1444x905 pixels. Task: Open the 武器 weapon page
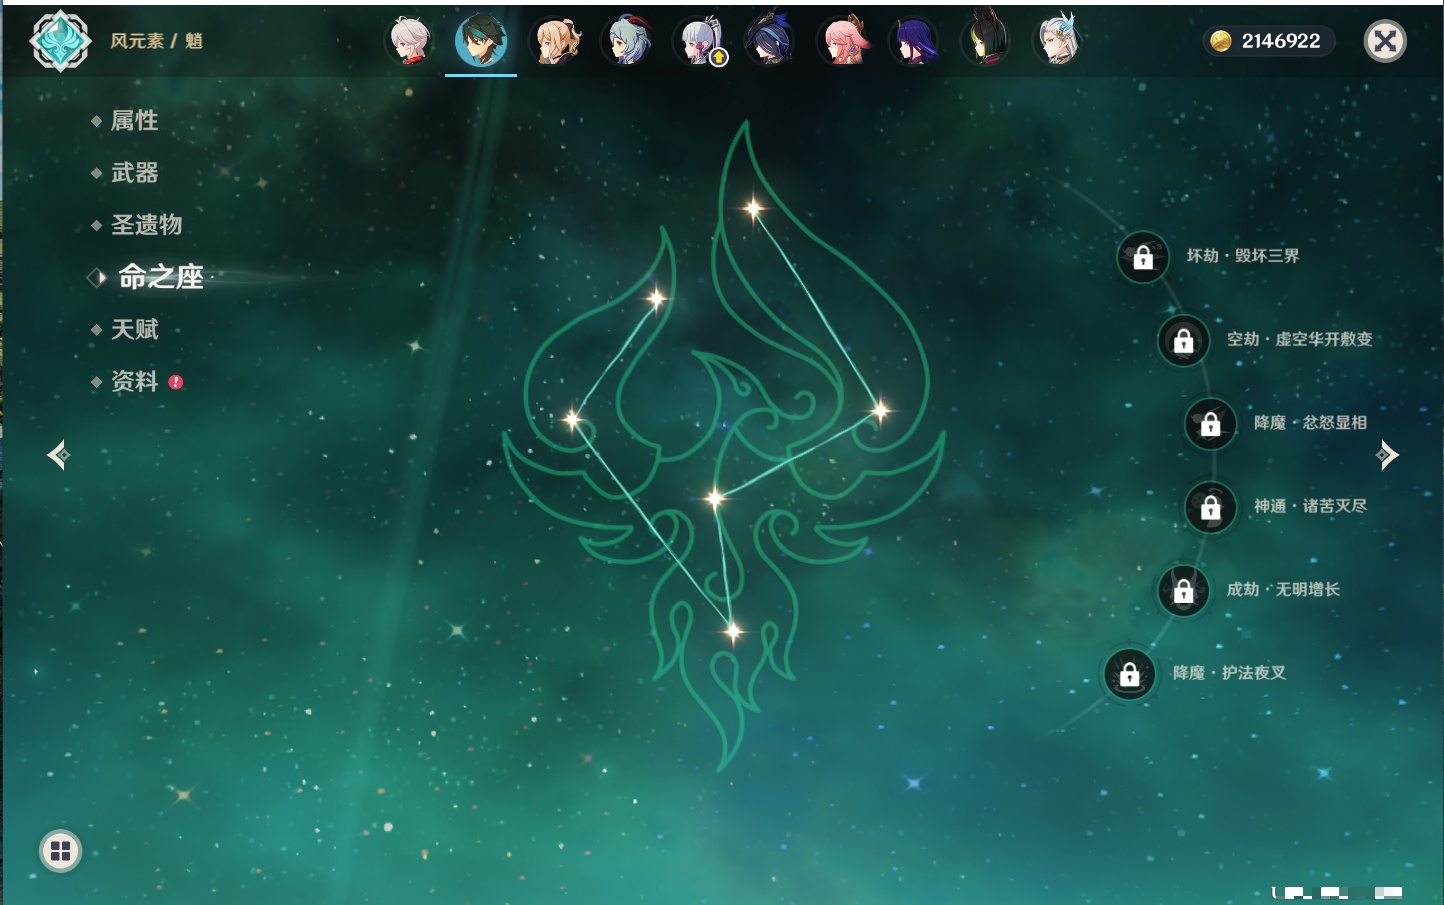tap(134, 173)
